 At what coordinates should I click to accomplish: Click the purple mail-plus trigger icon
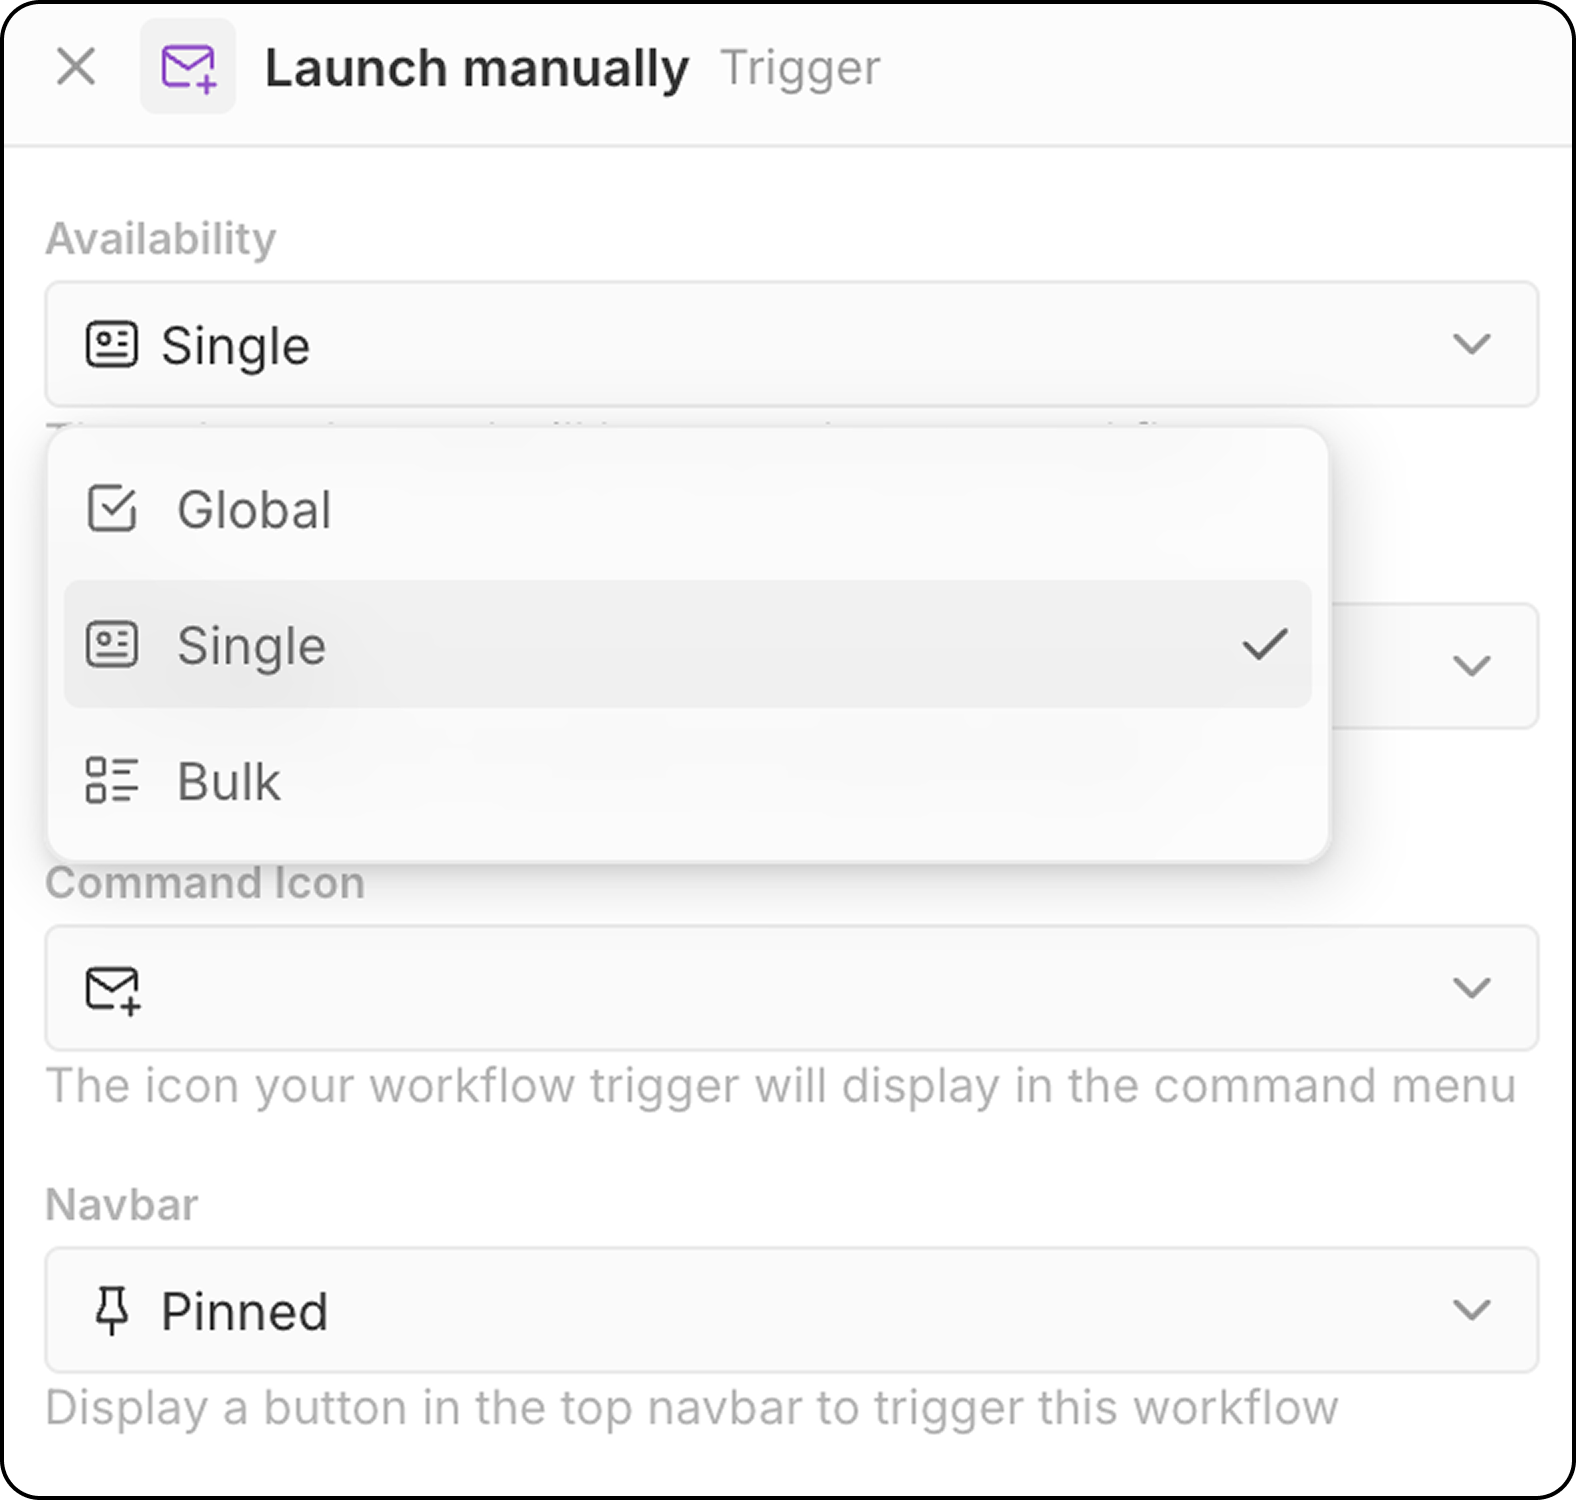tap(188, 67)
